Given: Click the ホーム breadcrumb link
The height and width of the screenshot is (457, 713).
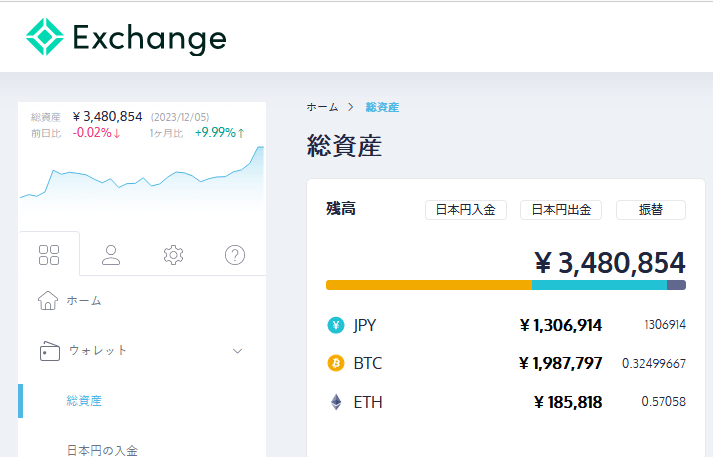Looking at the screenshot, I should click(x=322, y=107).
